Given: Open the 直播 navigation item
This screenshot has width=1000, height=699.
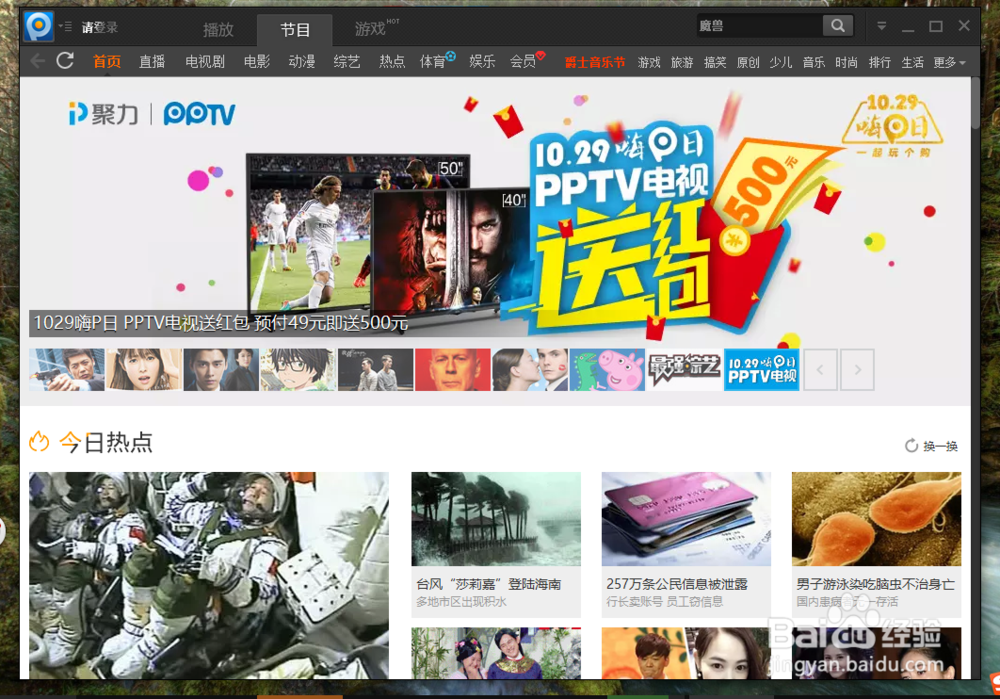Looking at the screenshot, I should (x=152, y=62).
